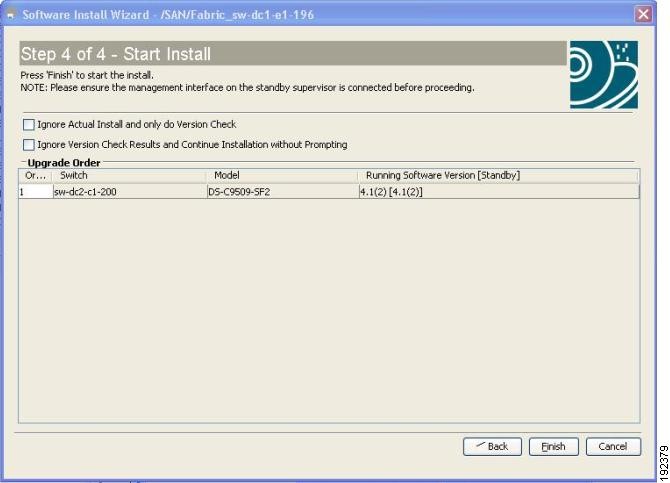Click the model cell DS-C9509-SF2
The height and width of the screenshot is (483, 670).
pos(282,192)
